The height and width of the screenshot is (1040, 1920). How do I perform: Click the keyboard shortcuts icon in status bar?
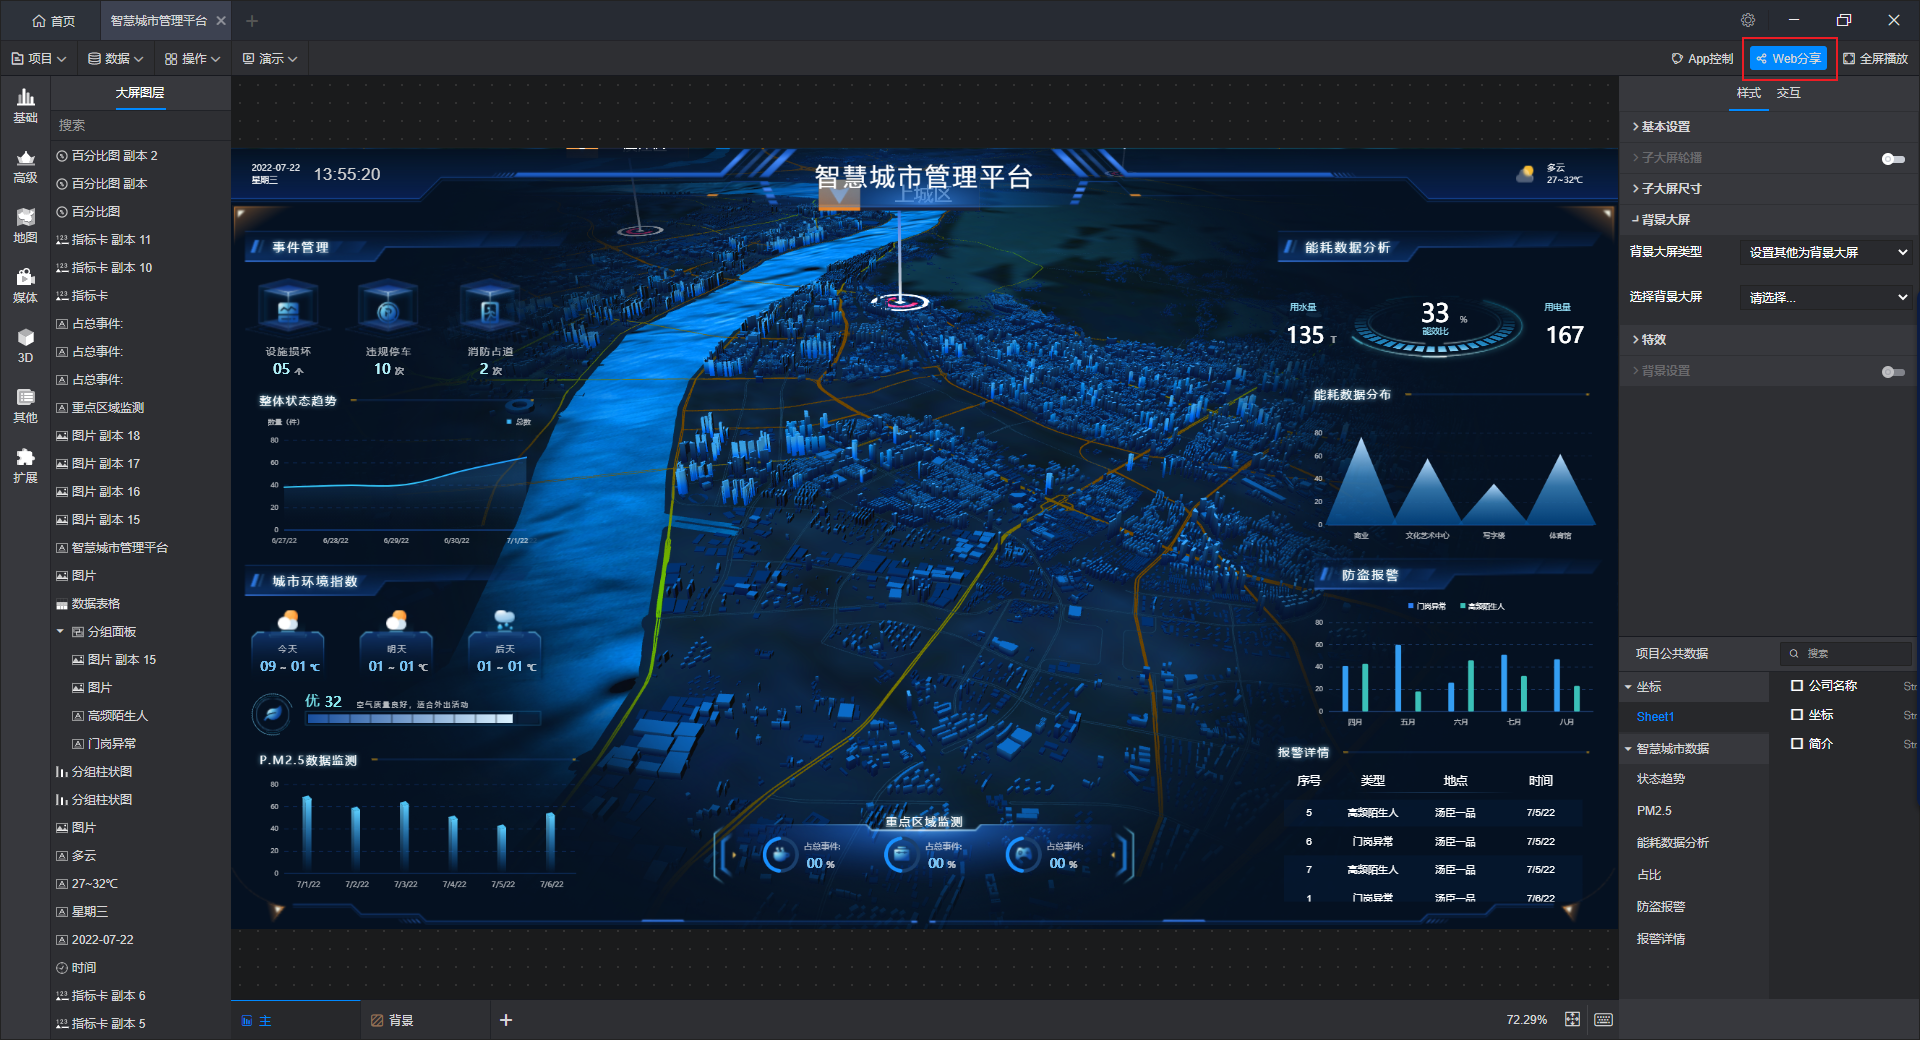pyautogui.click(x=1603, y=1019)
